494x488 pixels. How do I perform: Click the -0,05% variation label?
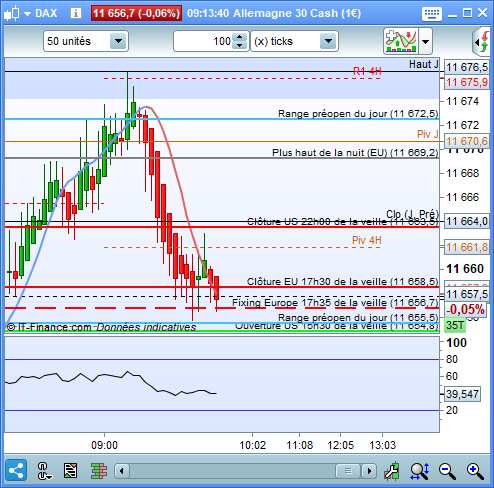pos(465,310)
